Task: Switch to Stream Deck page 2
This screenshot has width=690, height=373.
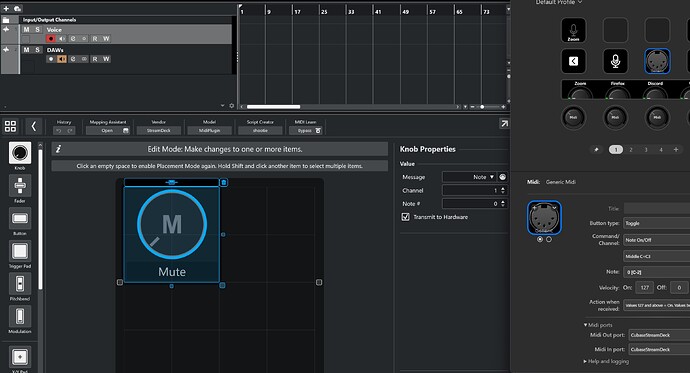Action: (631, 150)
